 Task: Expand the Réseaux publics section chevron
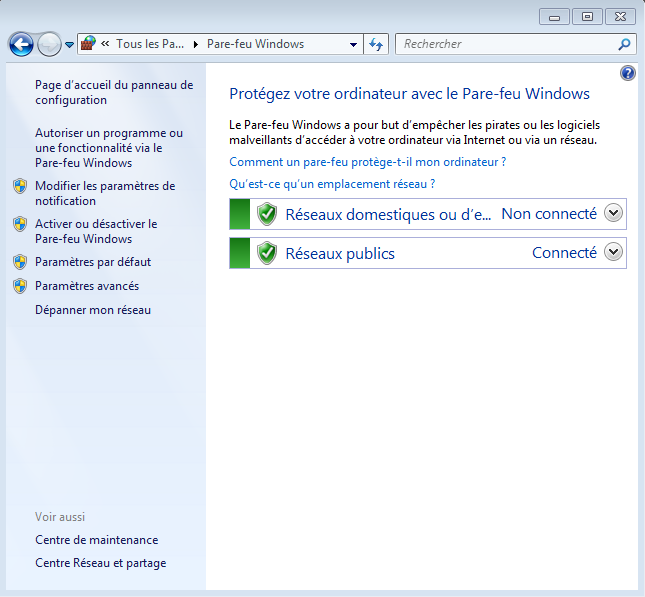pyautogui.click(x=613, y=252)
